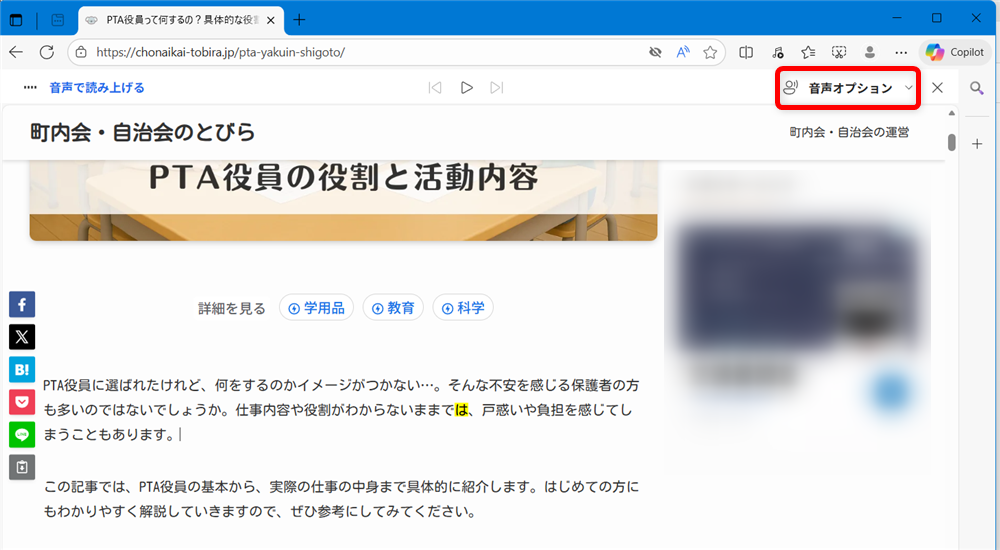
Task: Open Settings and more menu
Action: [x=901, y=52]
